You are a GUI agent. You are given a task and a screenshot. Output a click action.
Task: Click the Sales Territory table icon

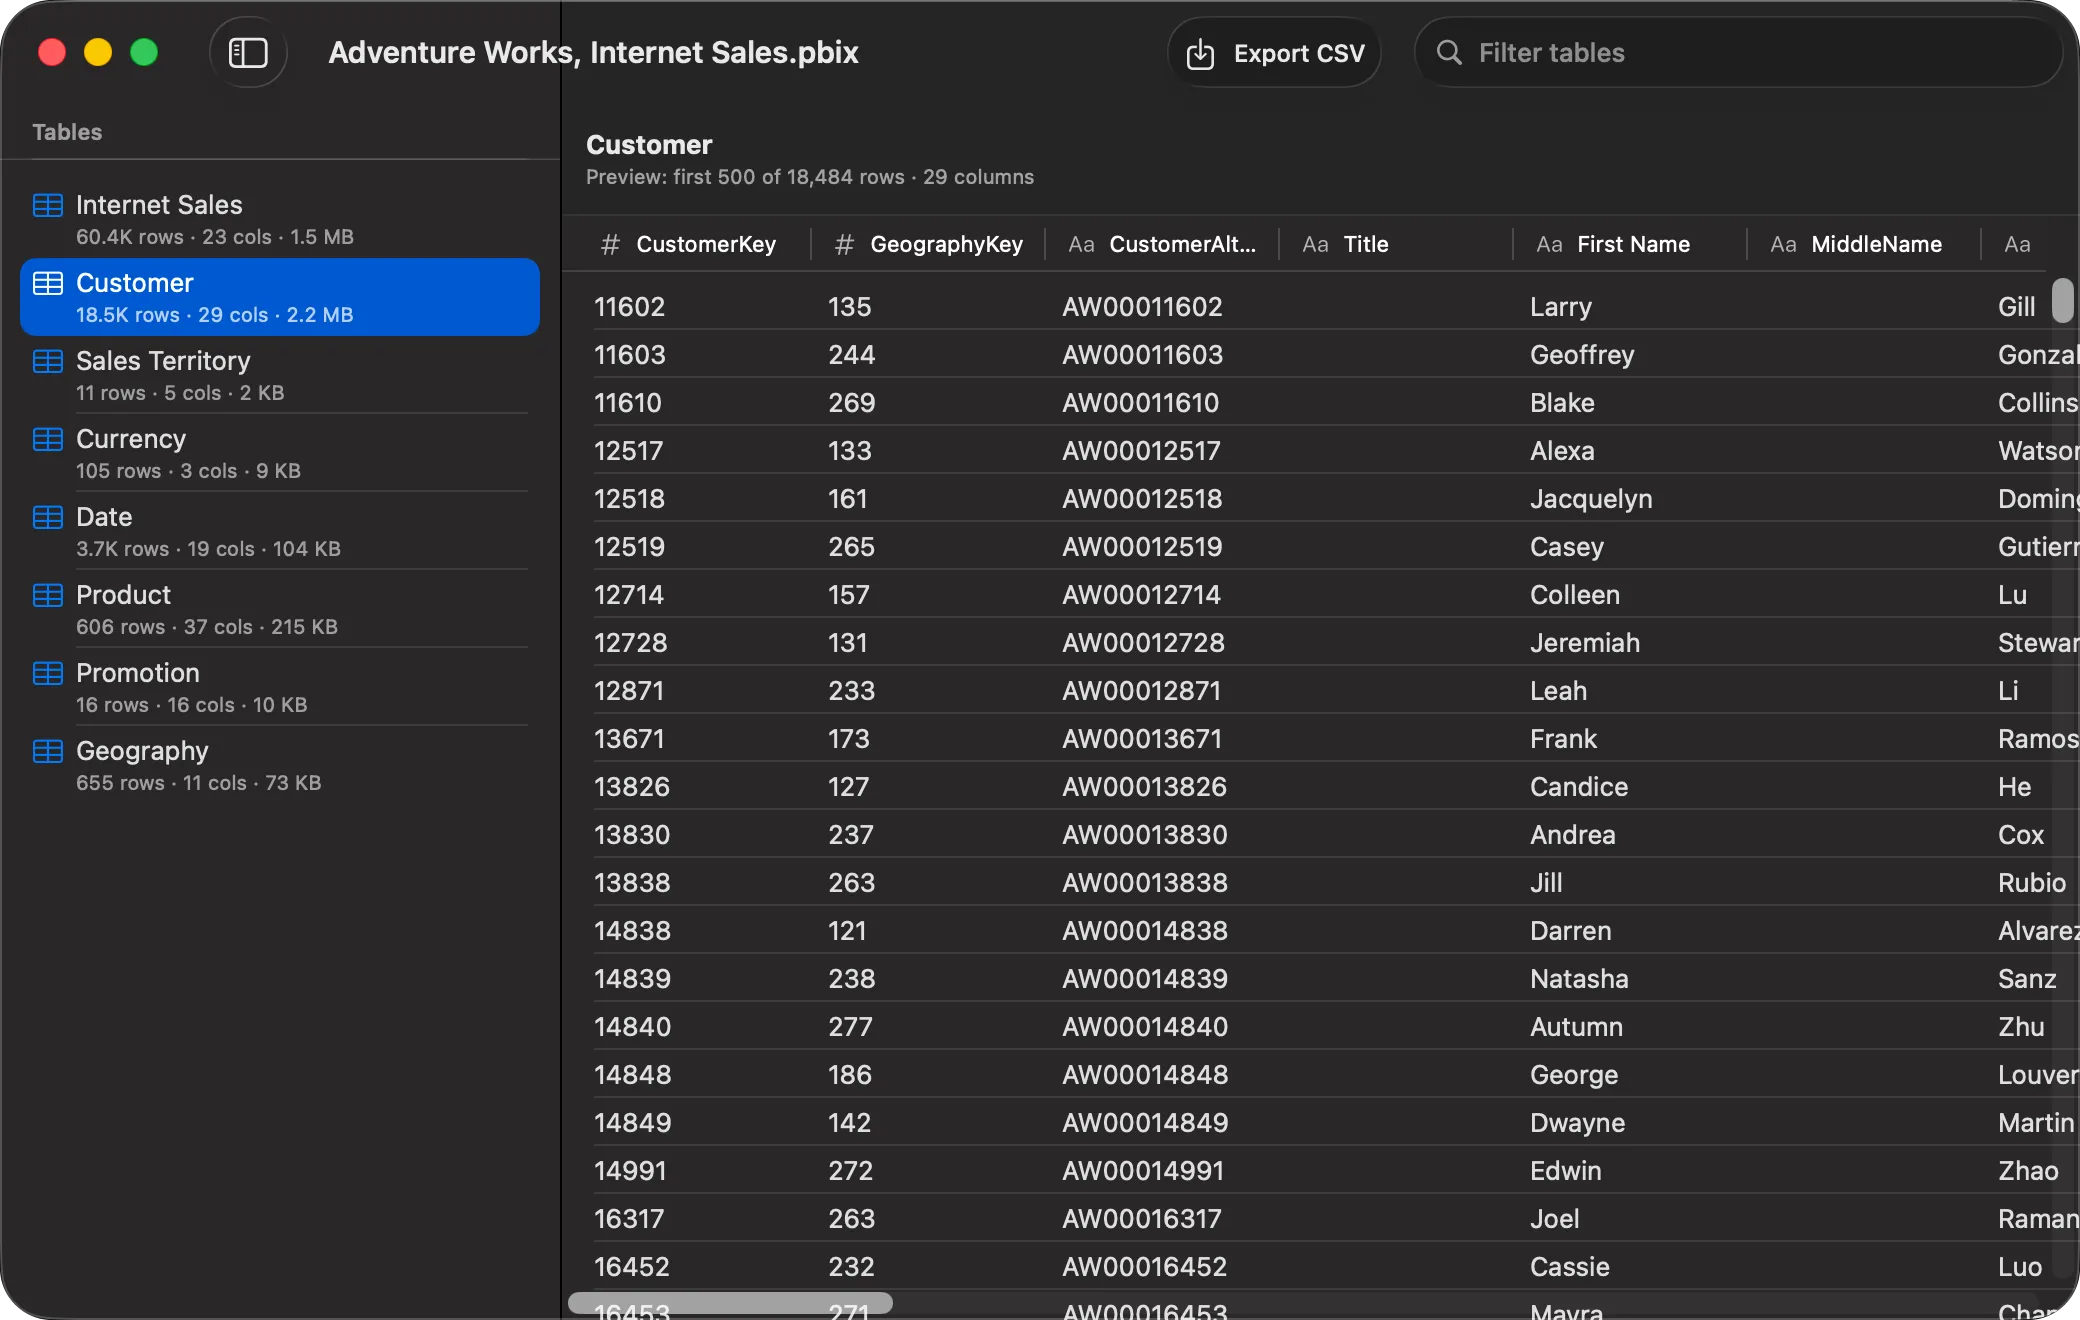48,361
